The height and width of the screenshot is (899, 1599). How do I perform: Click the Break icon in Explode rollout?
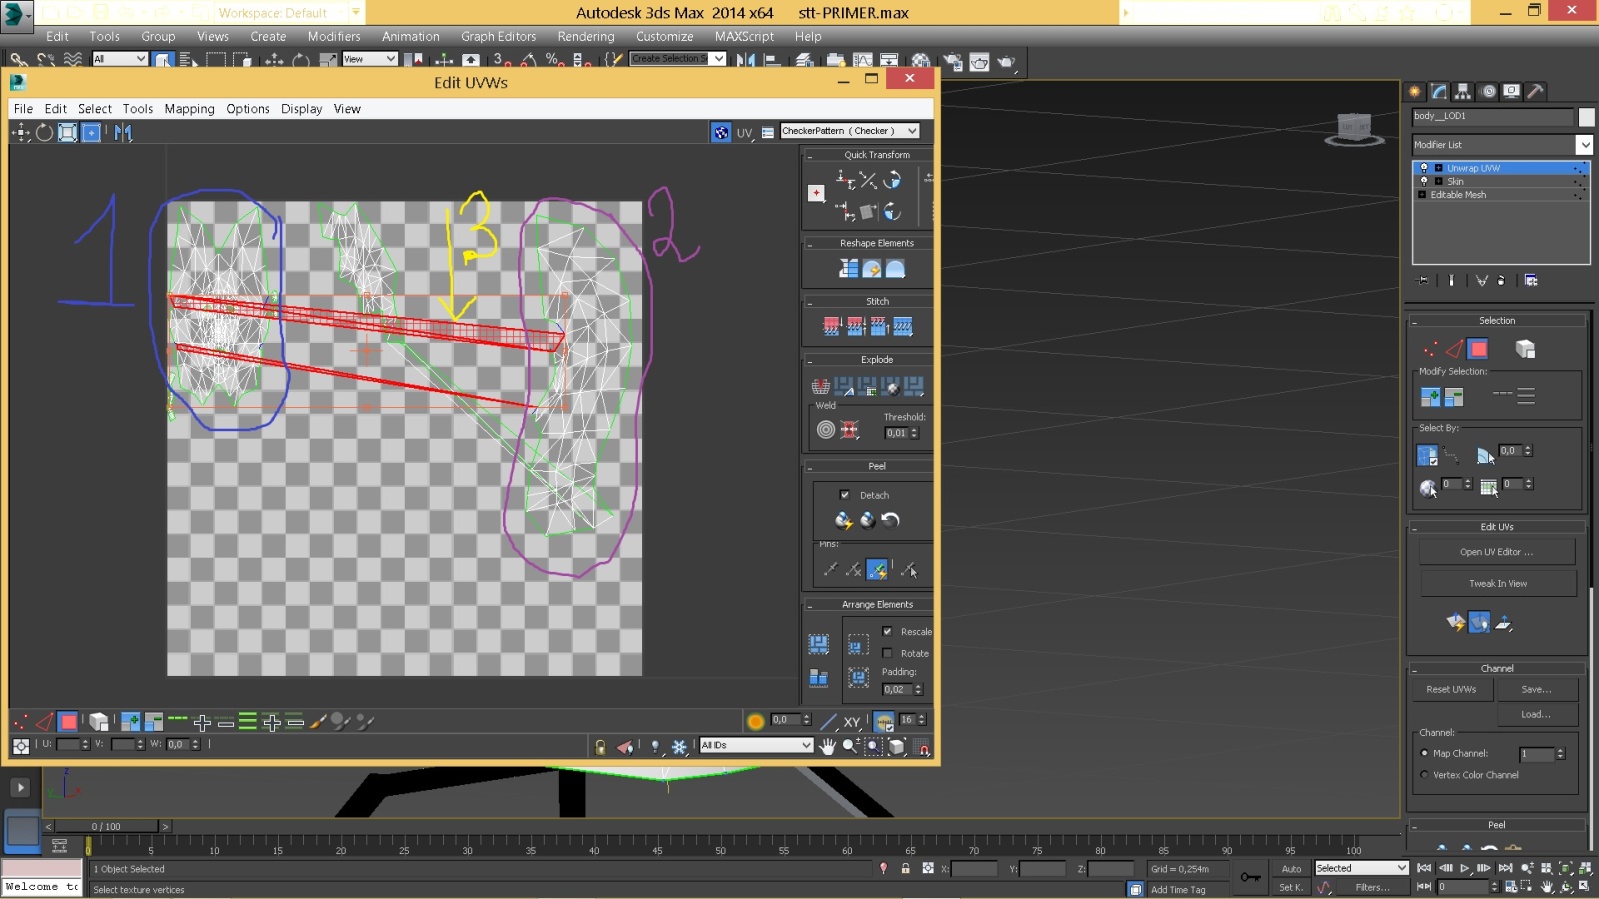[820, 386]
